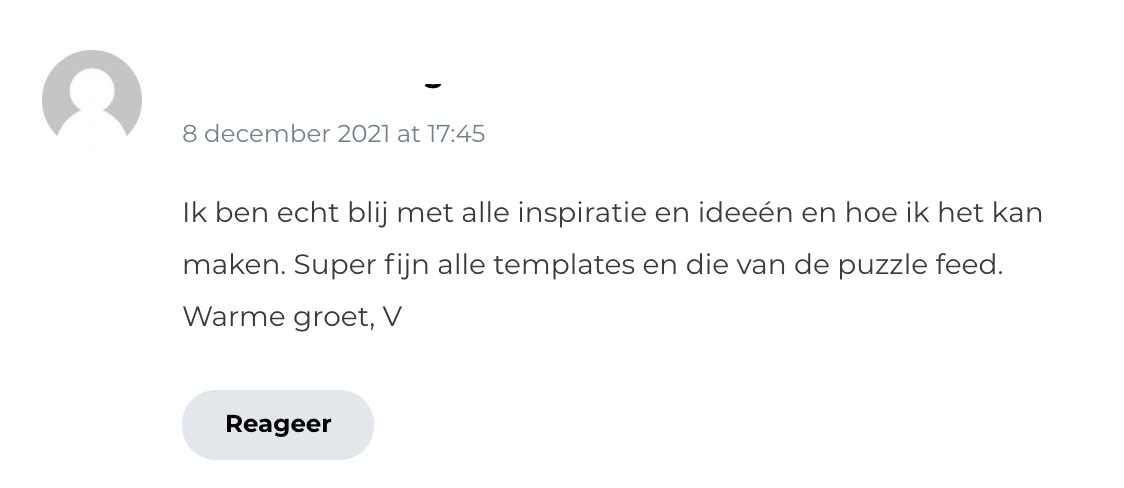The width and height of the screenshot is (1124, 488).
Task: Click the word 'blij' in the comment
Action: tap(371, 213)
